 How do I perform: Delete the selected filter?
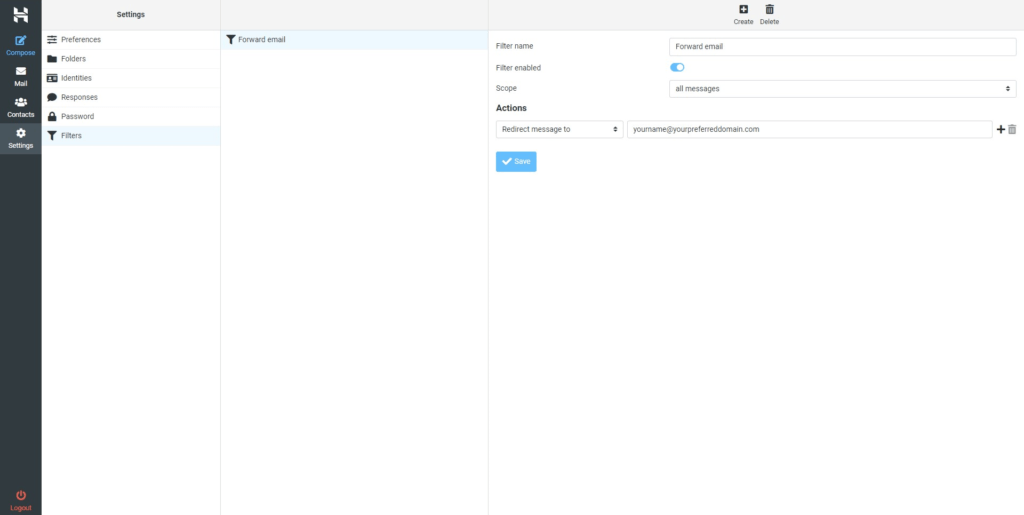click(x=769, y=15)
